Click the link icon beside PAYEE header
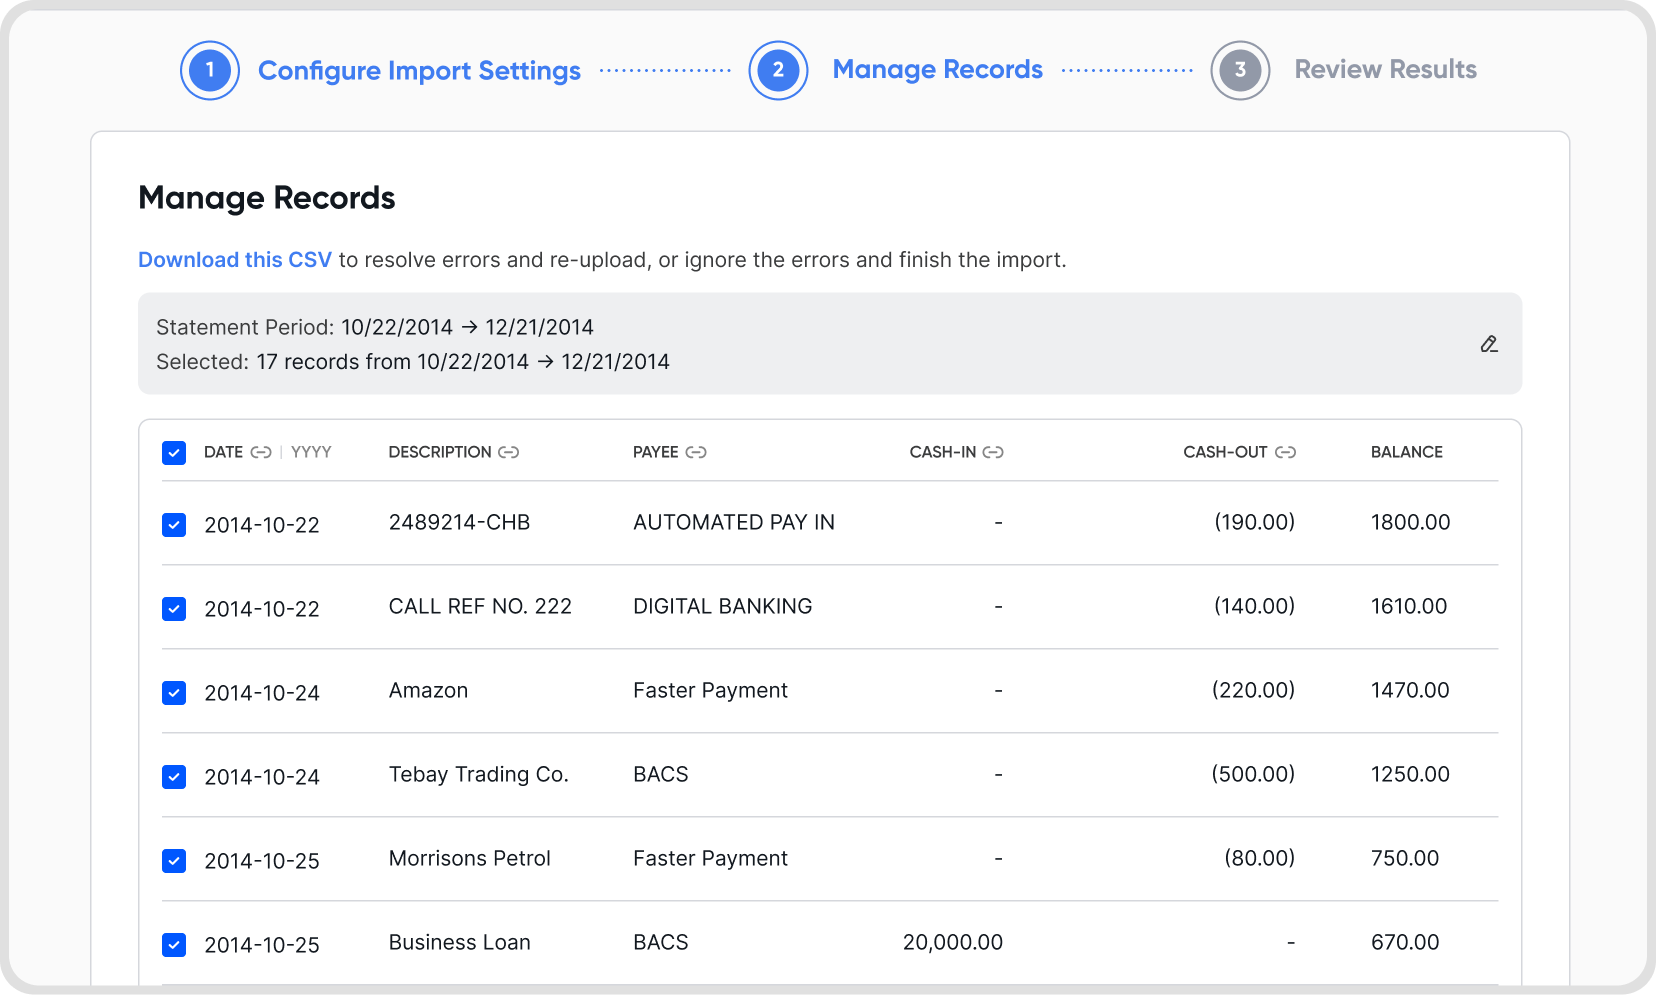Screen dimensions: 1656x995 pyautogui.click(x=696, y=452)
